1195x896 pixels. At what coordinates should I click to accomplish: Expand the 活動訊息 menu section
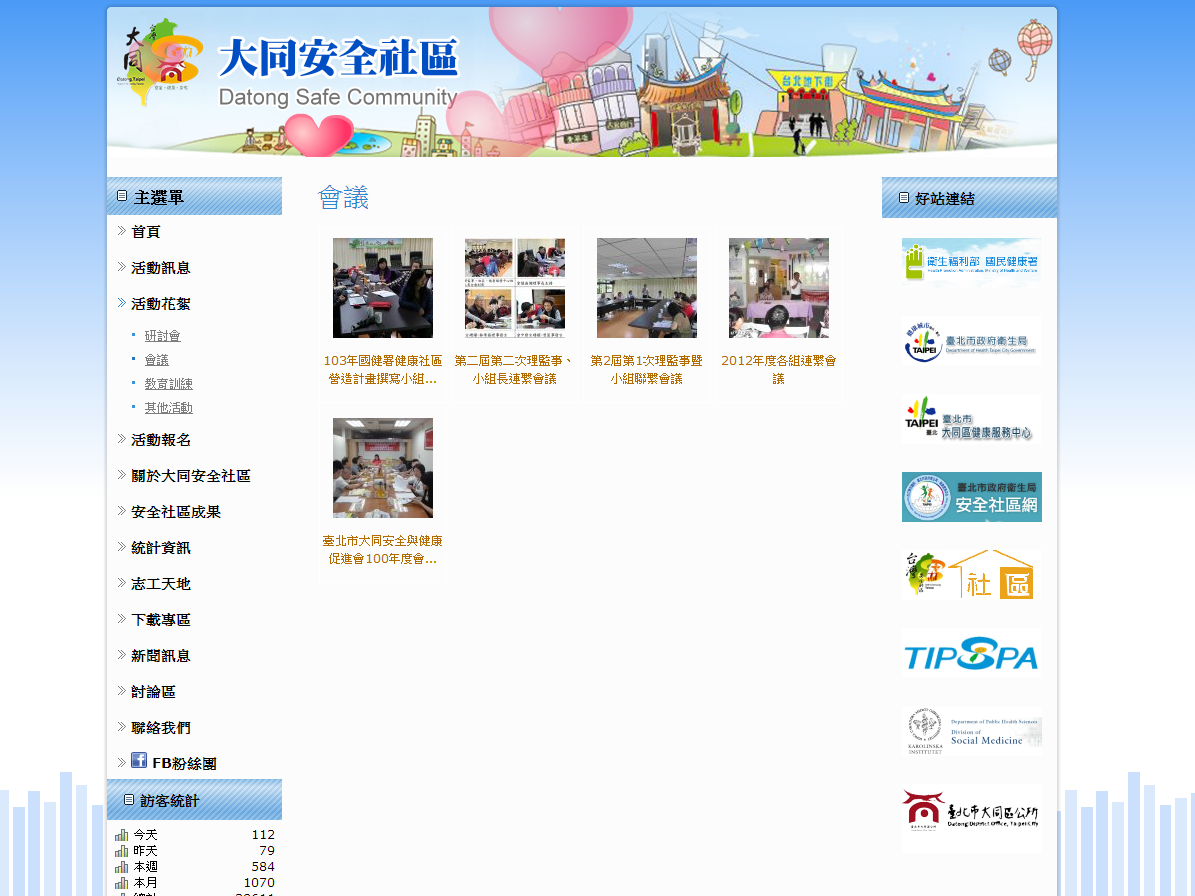pyautogui.click(x=161, y=268)
